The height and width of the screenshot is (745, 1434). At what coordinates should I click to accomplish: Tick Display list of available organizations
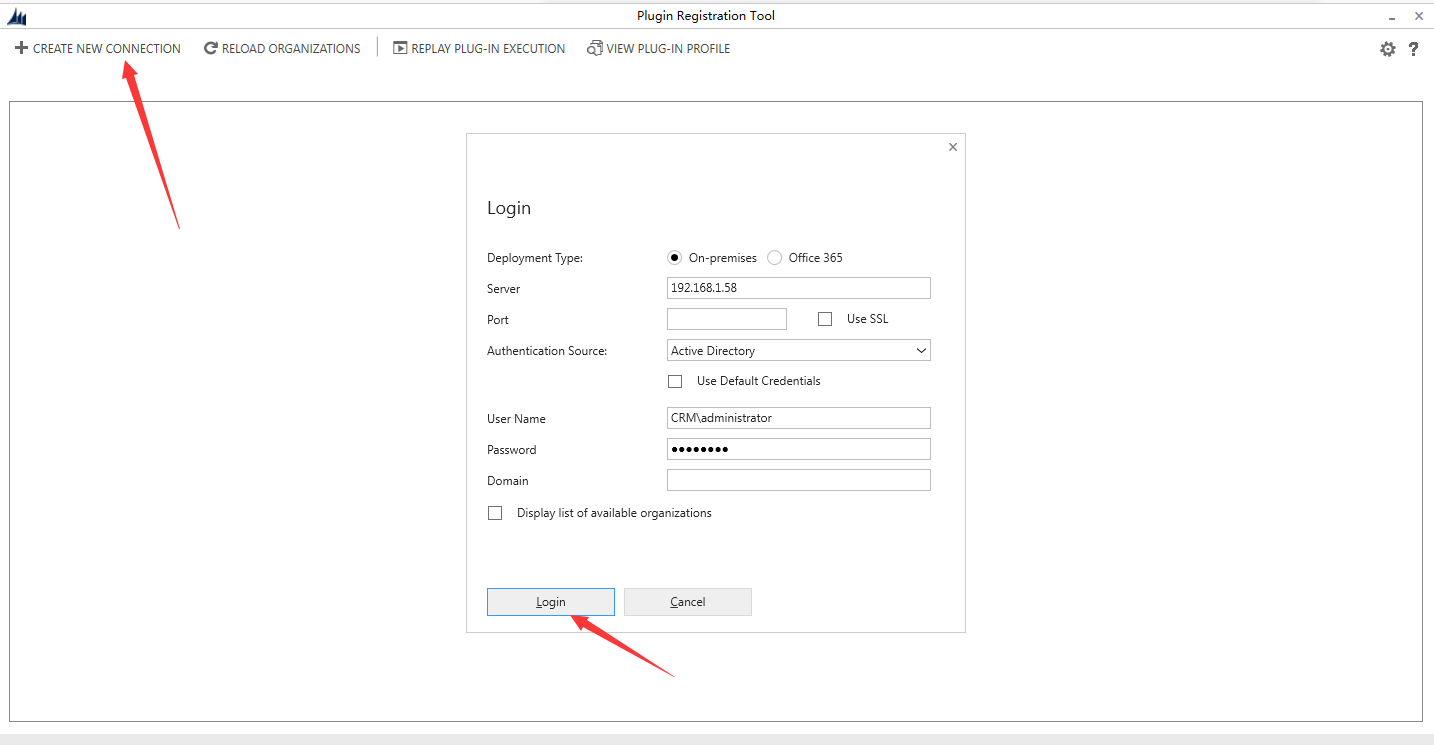click(495, 513)
